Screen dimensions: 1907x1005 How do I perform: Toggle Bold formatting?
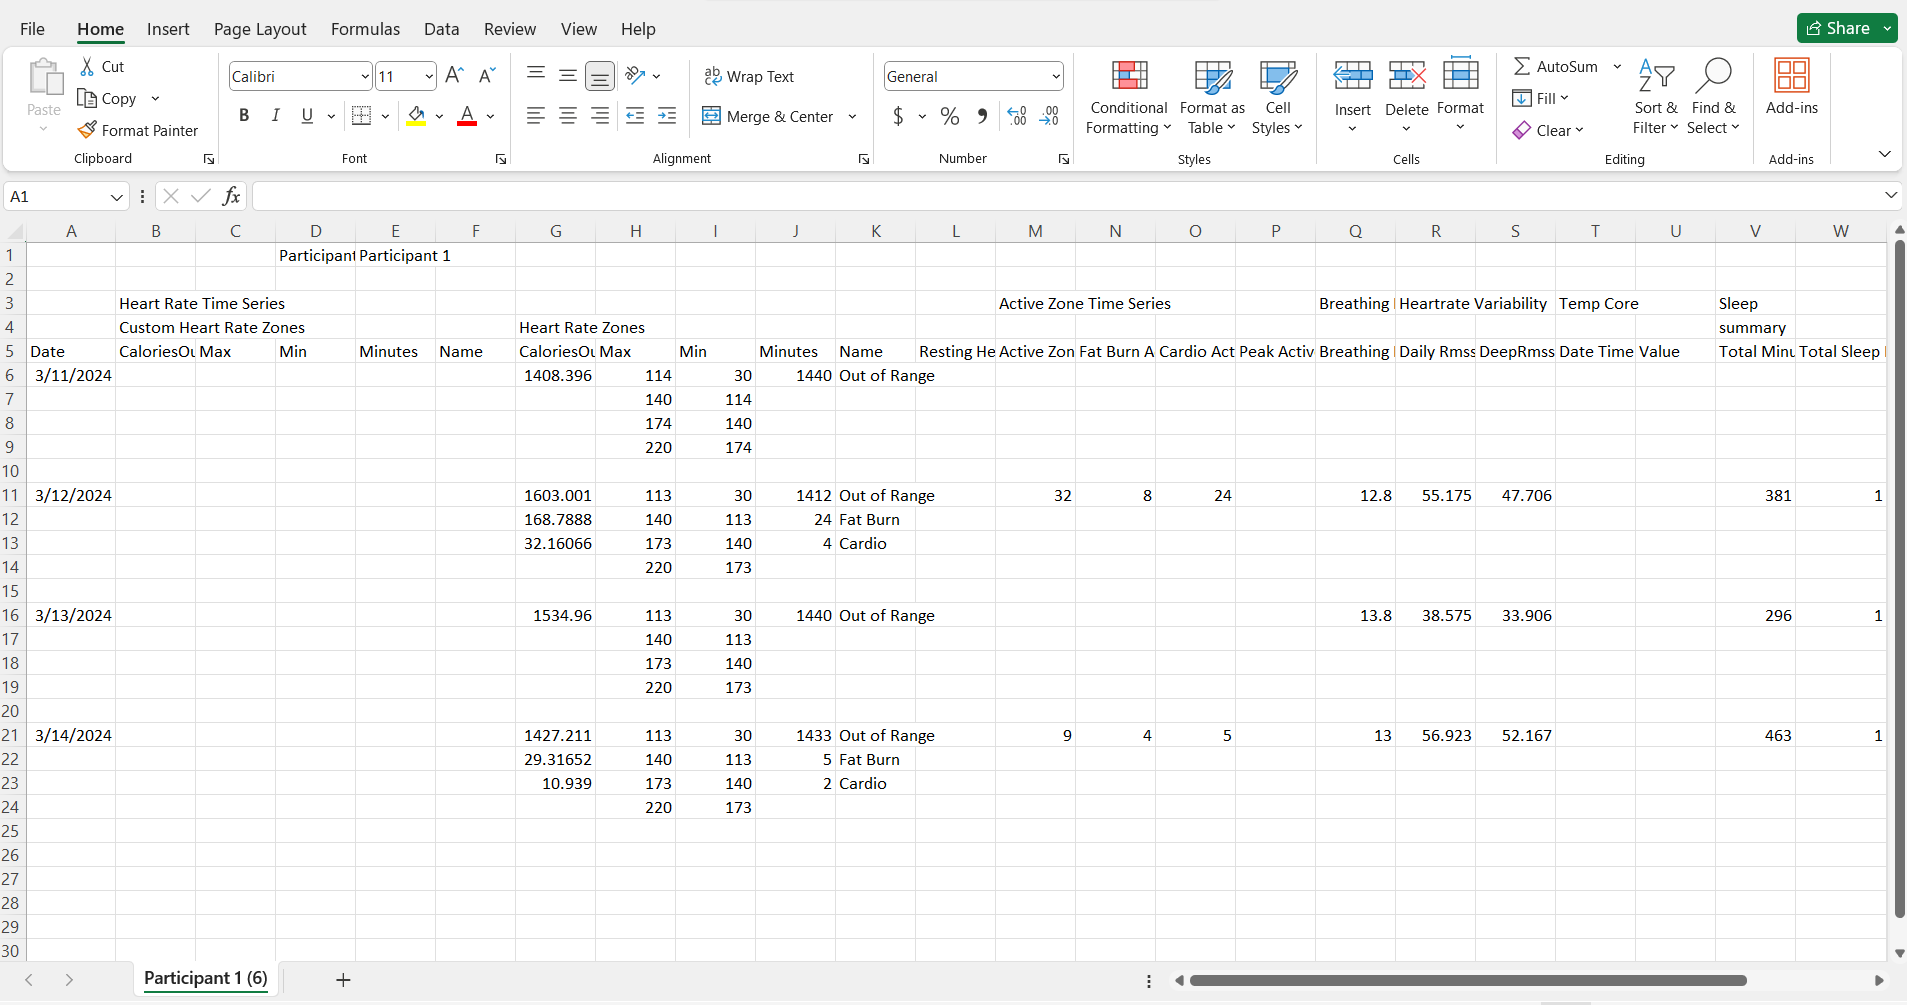(244, 116)
